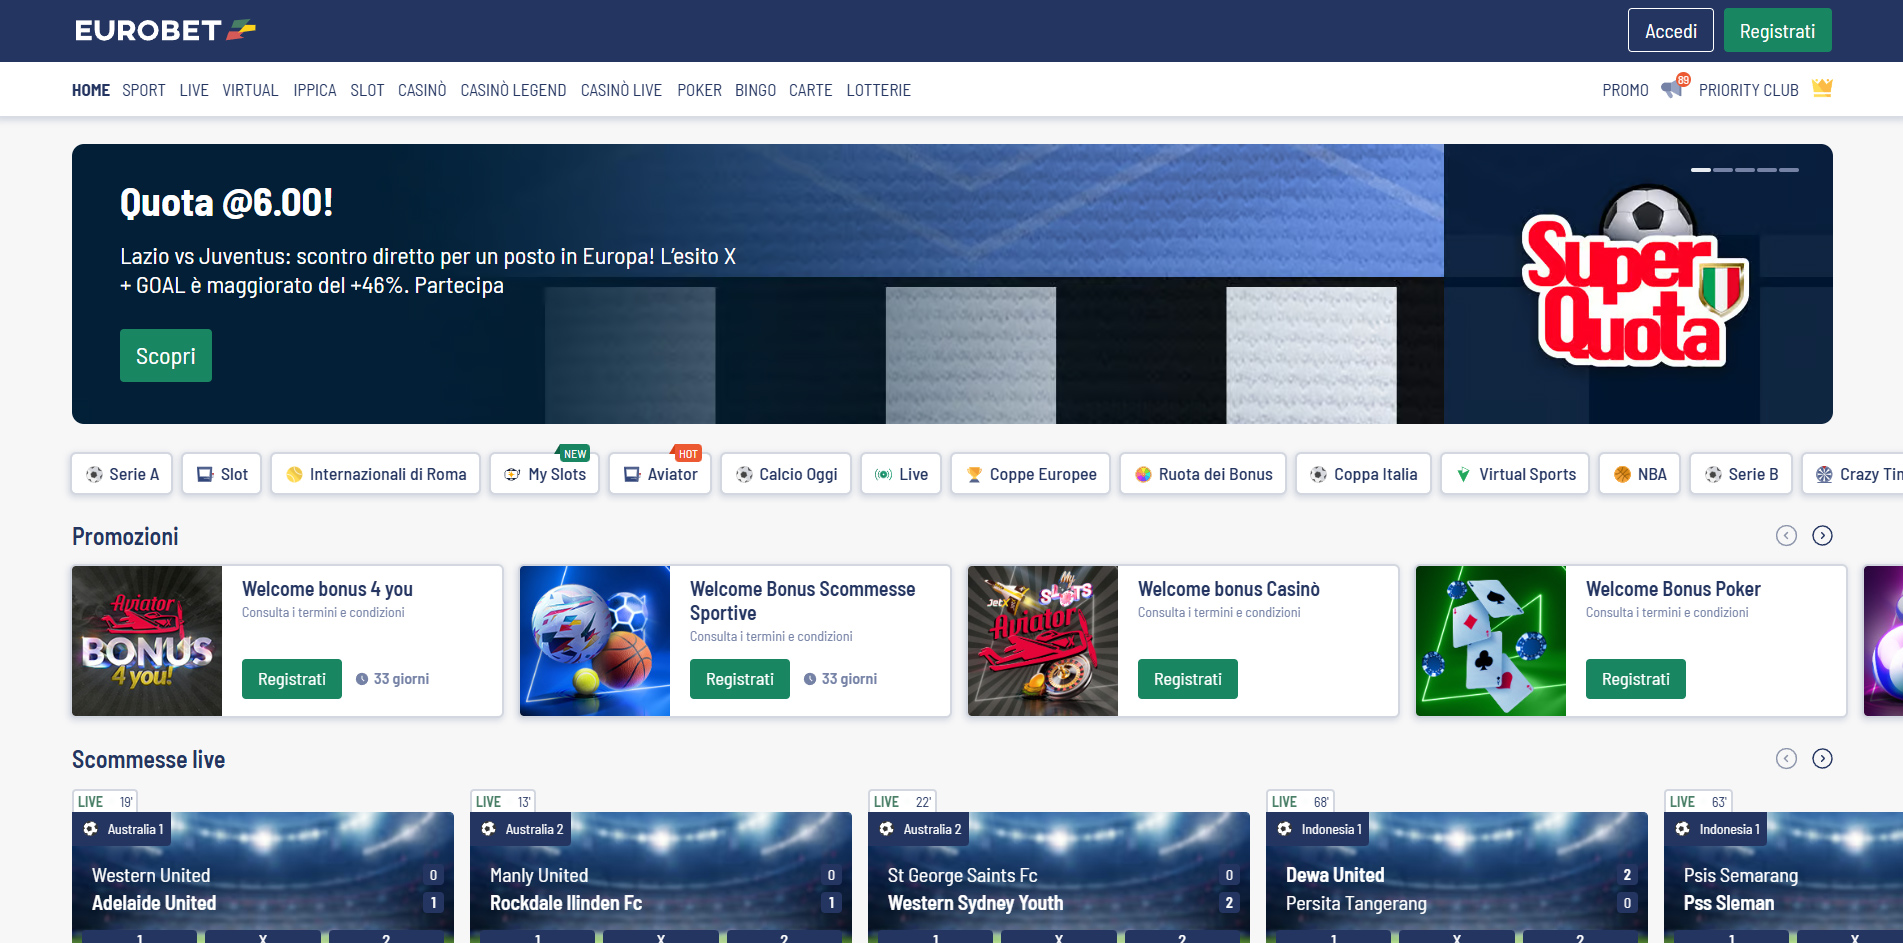The image size is (1903, 943).
Task: Click the last banner carousel indicator dash
Action: 1789,170
